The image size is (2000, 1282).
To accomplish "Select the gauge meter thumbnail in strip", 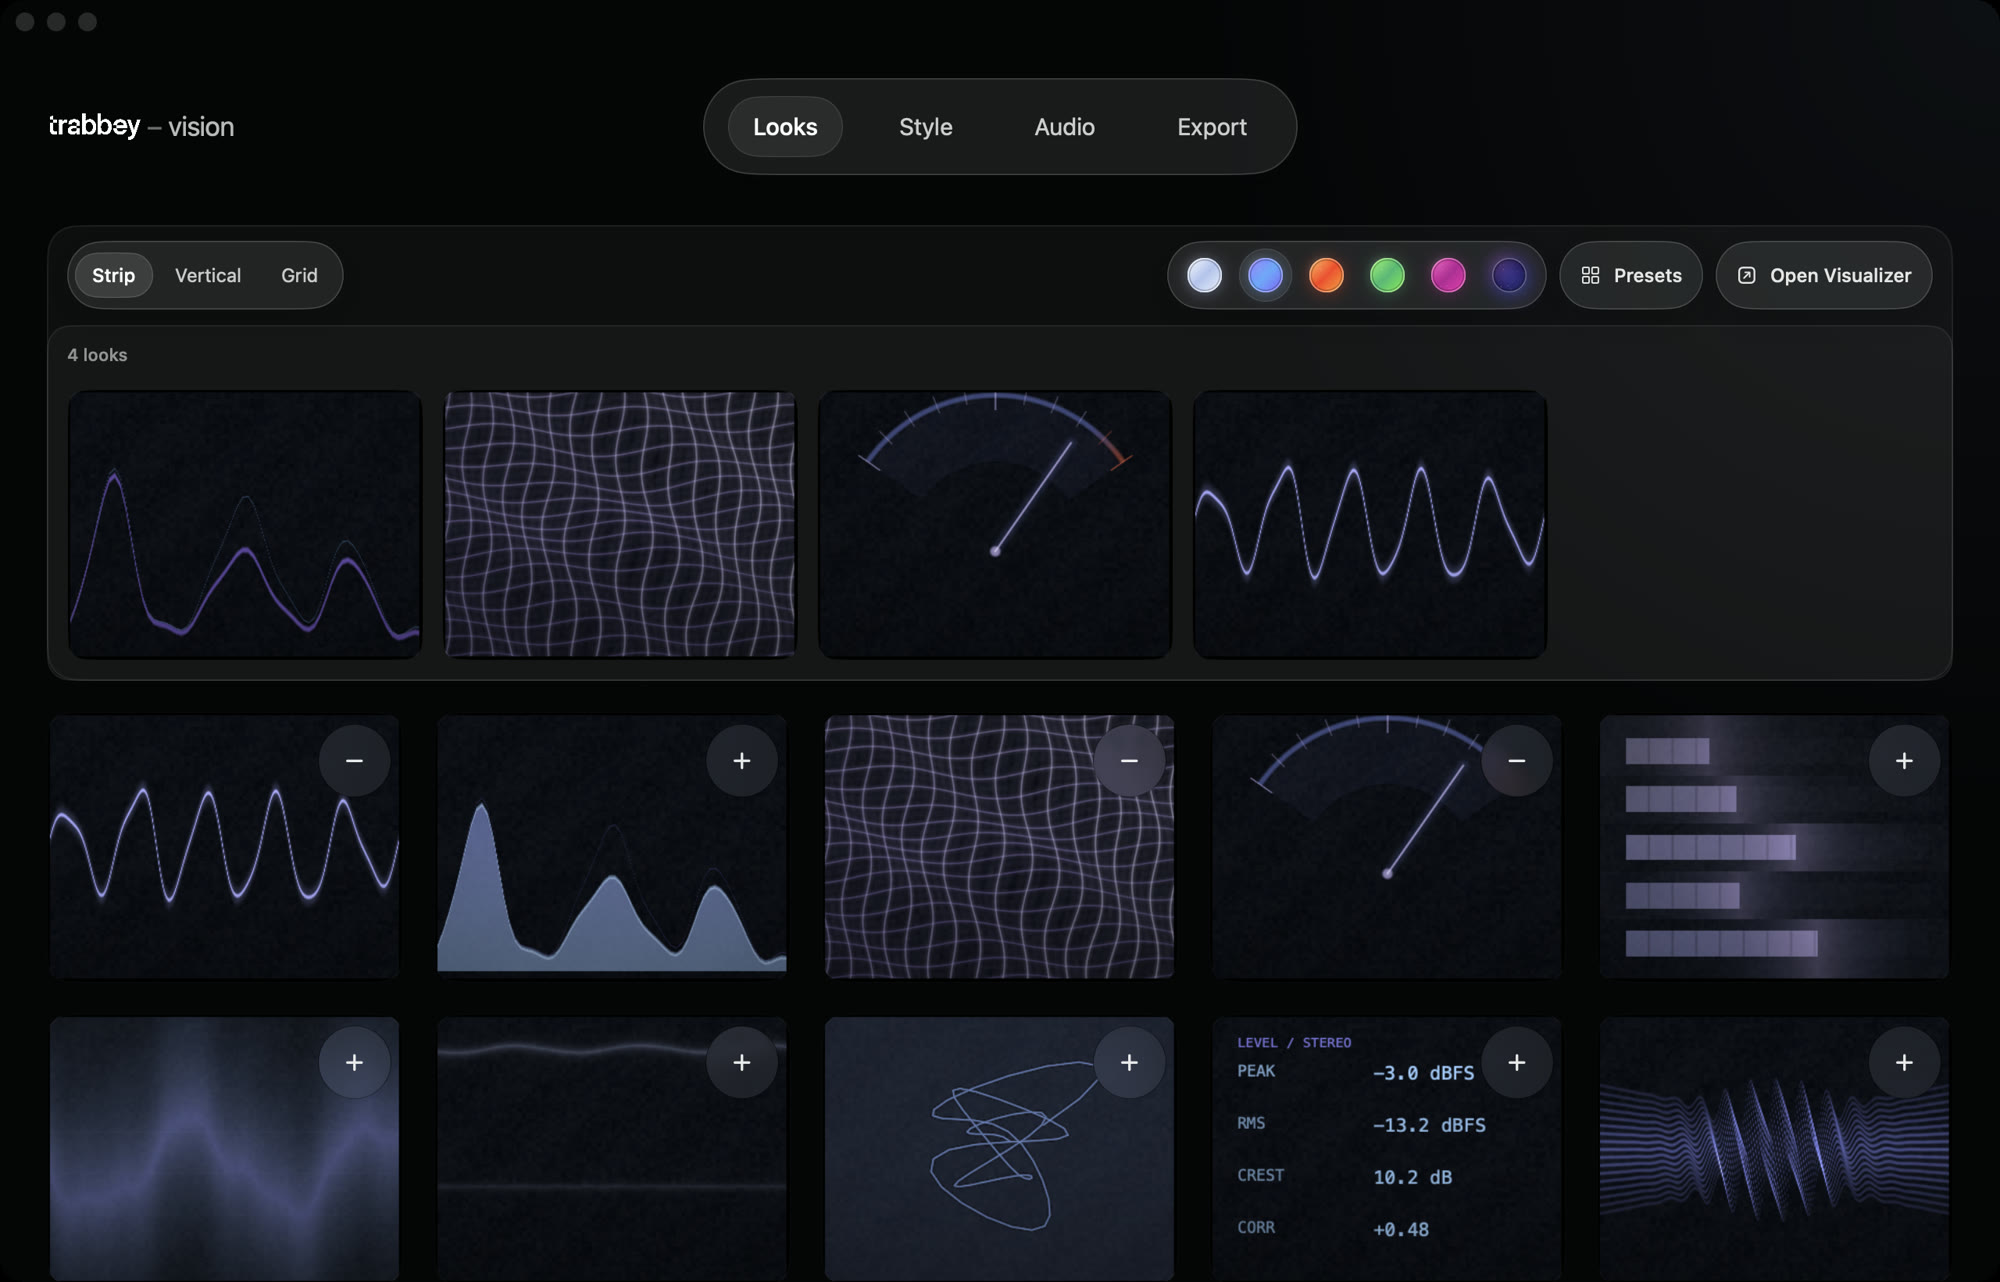I will (x=995, y=524).
